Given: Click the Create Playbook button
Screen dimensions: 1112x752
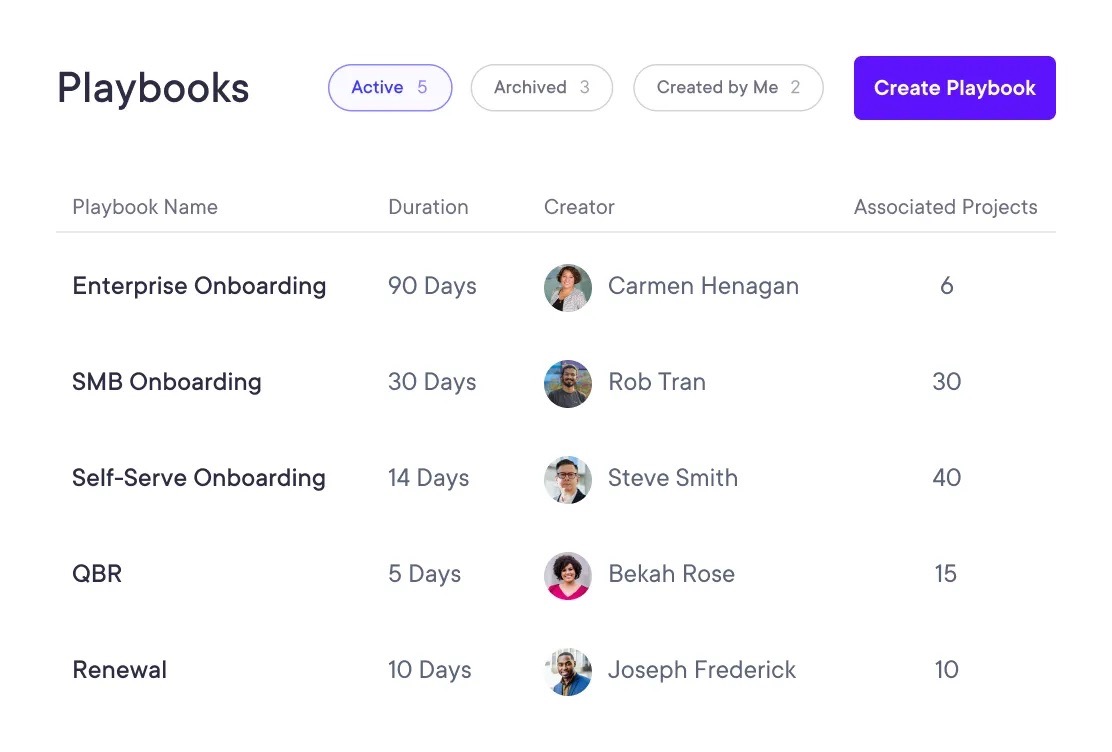Looking at the screenshot, I should point(953,87).
